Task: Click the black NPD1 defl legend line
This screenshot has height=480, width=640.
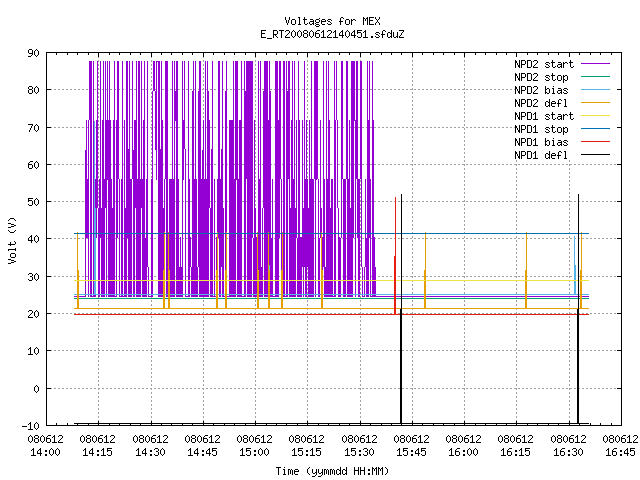Action: tap(595, 155)
